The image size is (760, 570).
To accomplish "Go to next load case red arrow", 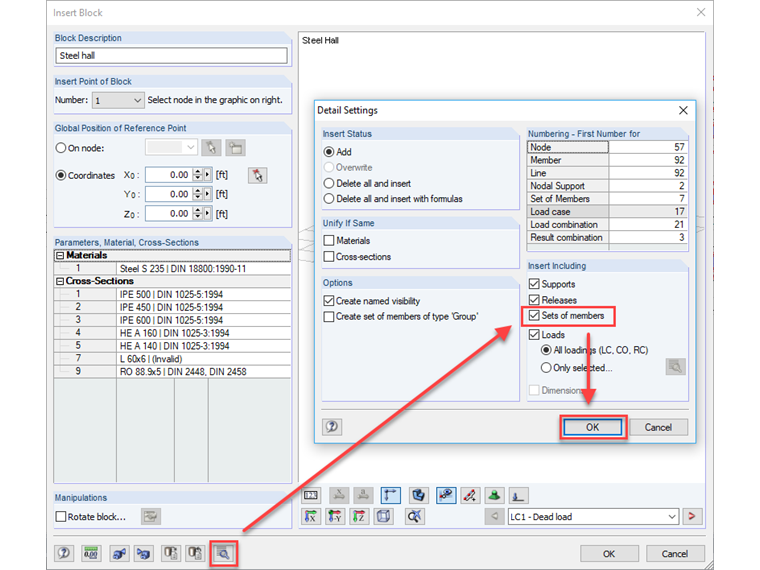I will pos(692,517).
